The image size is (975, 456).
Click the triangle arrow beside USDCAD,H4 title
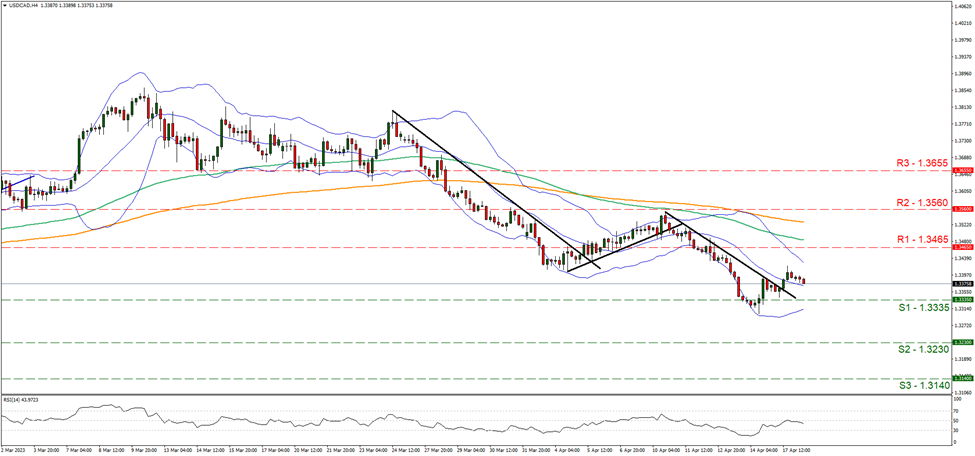(5, 4)
